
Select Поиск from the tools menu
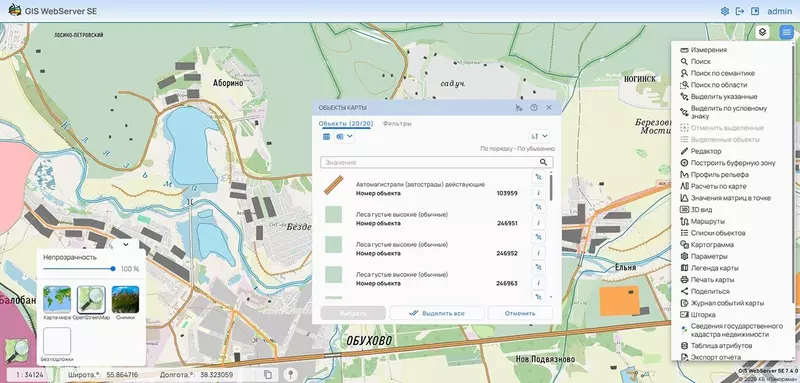[700, 61]
